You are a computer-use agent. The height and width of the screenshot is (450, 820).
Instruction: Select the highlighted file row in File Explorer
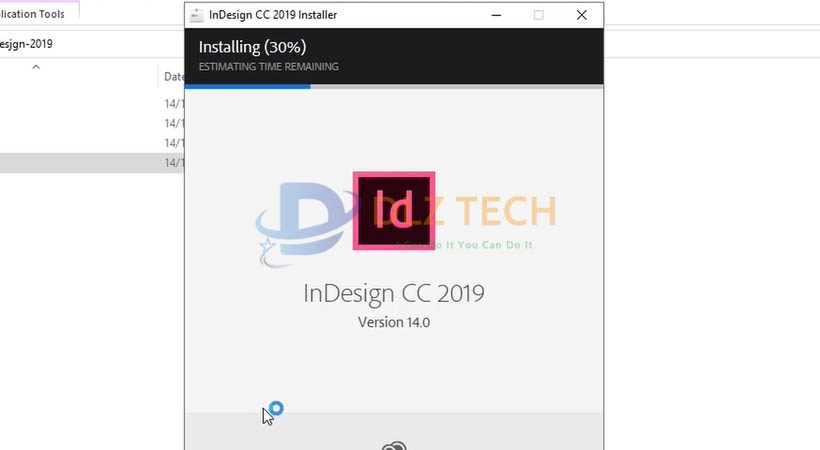tap(92, 163)
